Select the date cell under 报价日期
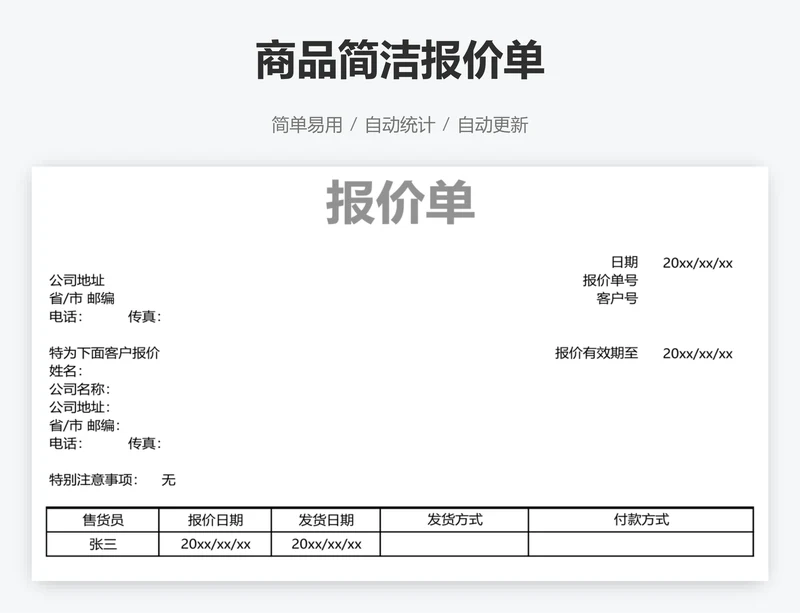800x613 pixels. (x=215, y=544)
